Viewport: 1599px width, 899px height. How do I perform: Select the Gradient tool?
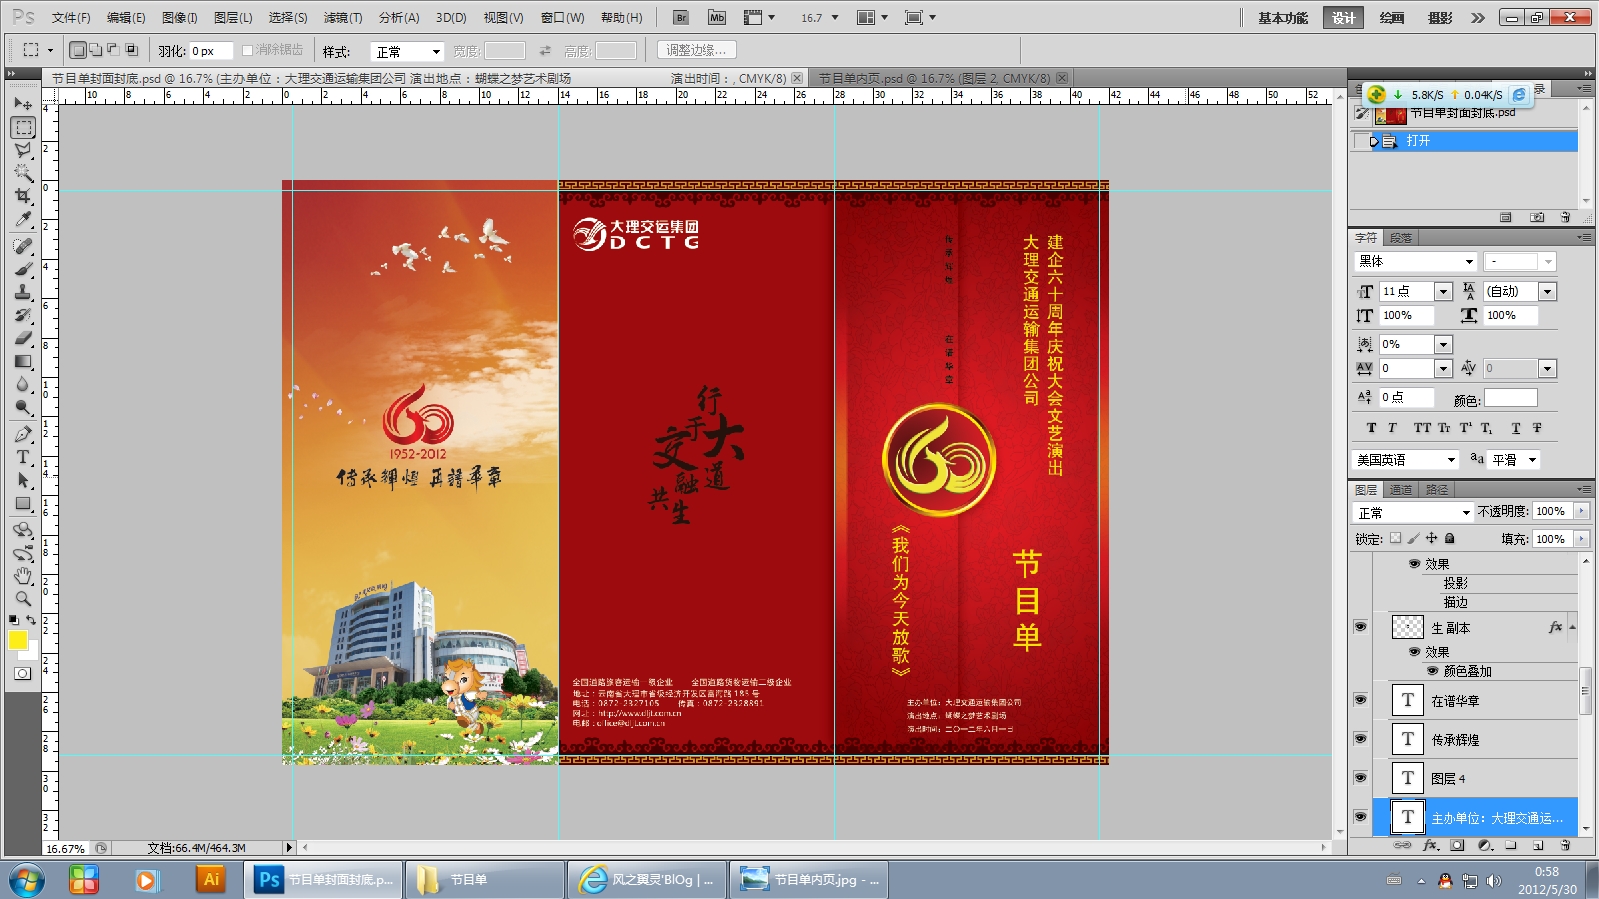click(x=23, y=361)
